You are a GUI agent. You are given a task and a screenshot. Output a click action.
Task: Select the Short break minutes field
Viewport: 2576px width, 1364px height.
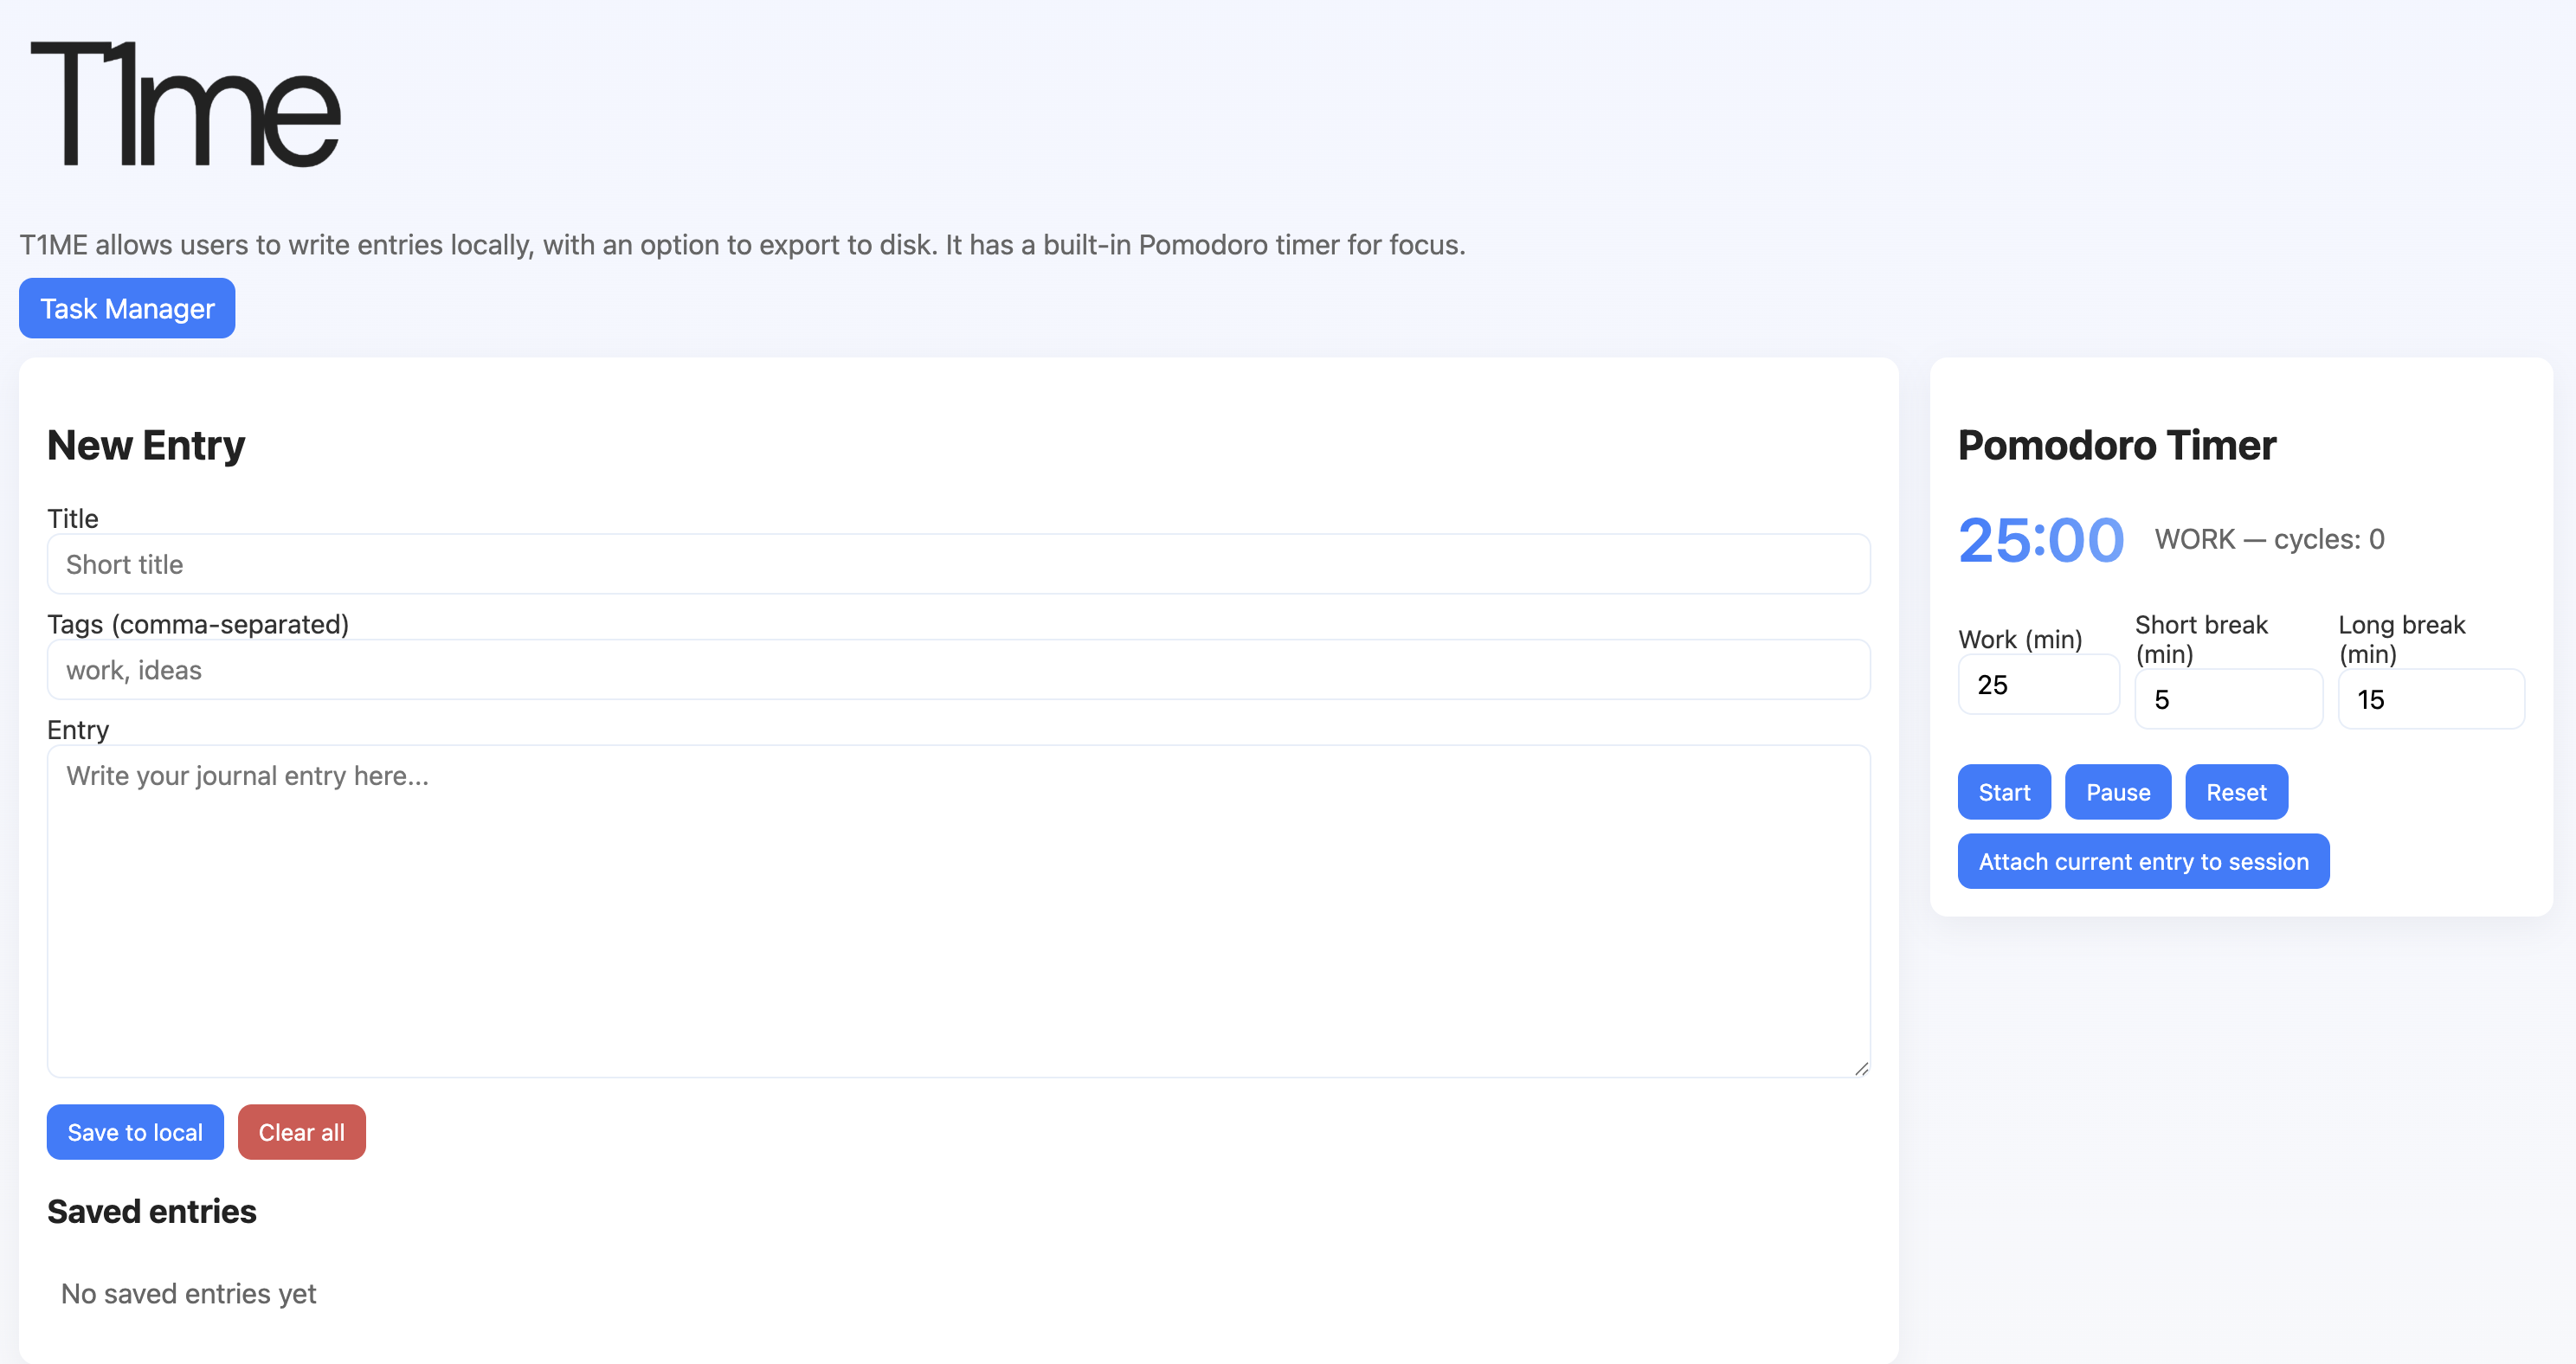click(x=2227, y=699)
